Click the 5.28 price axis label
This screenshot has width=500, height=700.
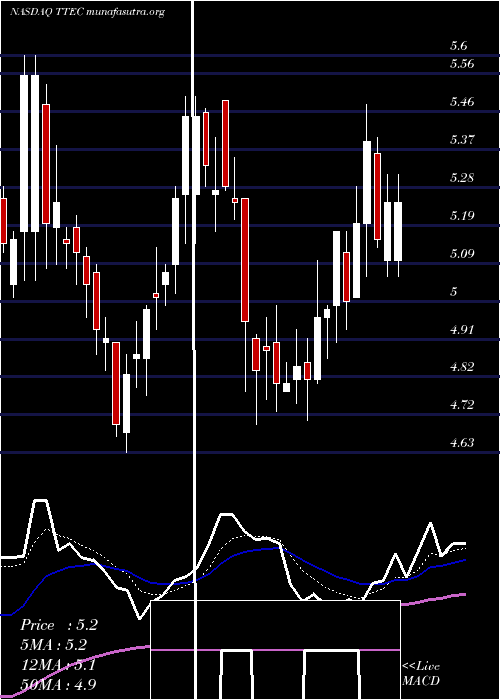(462, 178)
